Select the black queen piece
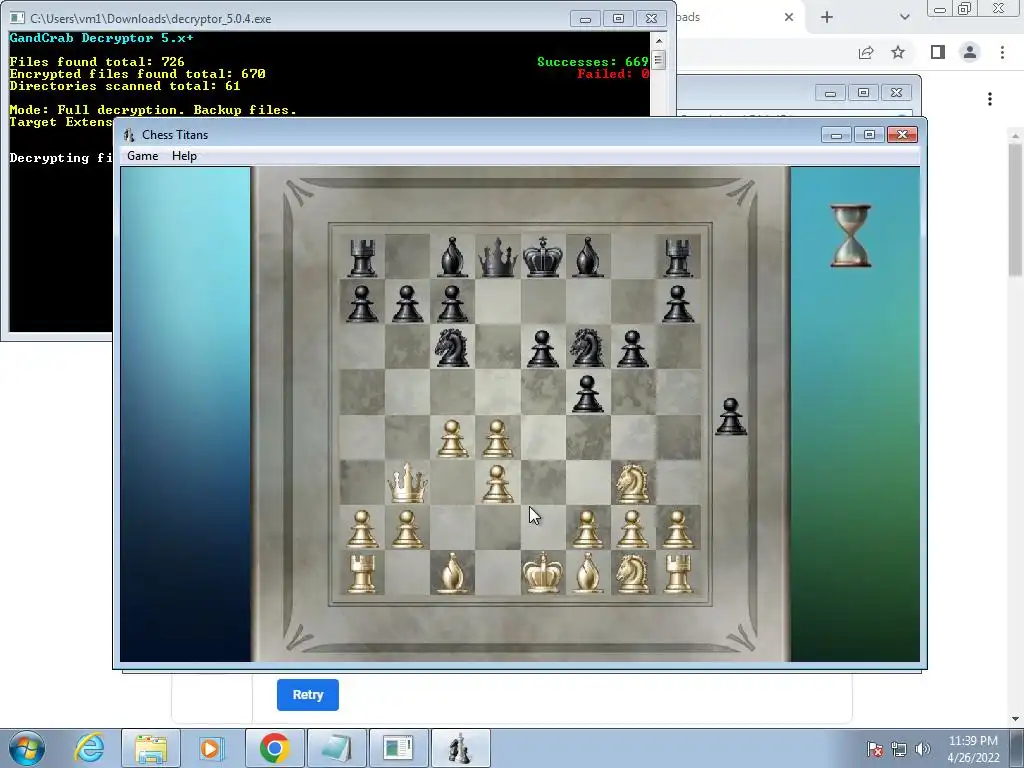1024x768 pixels. [x=498, y=257]
